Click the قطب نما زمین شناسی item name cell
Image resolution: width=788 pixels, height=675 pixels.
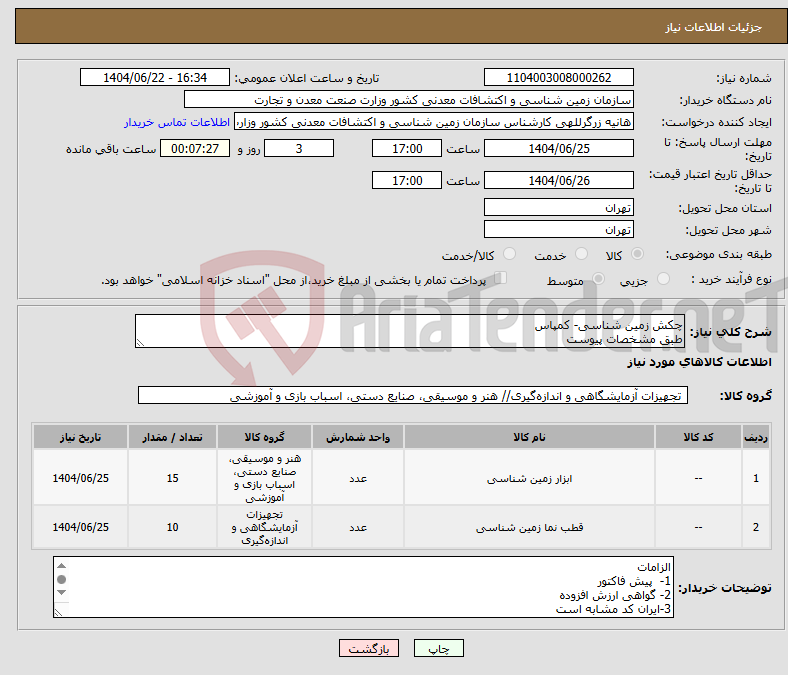click(529, 527)
